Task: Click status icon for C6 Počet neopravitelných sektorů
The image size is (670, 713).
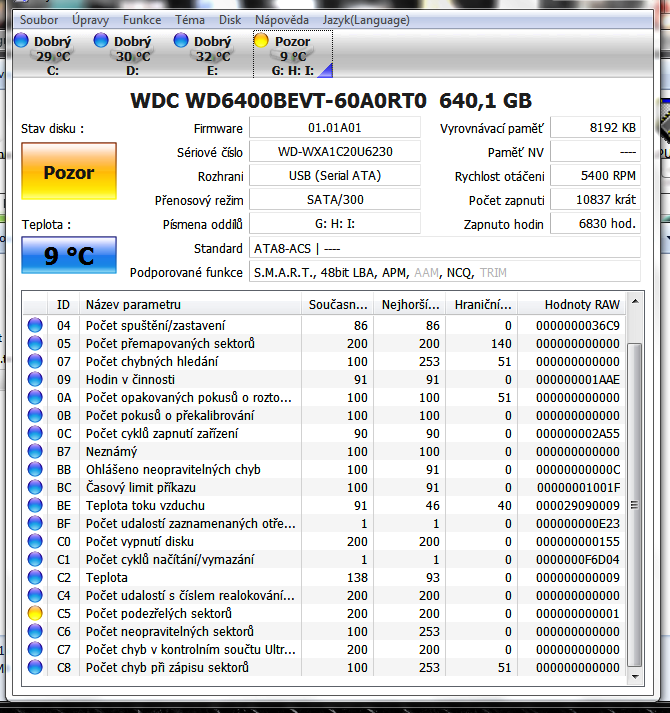Action: tap(35, 631)
